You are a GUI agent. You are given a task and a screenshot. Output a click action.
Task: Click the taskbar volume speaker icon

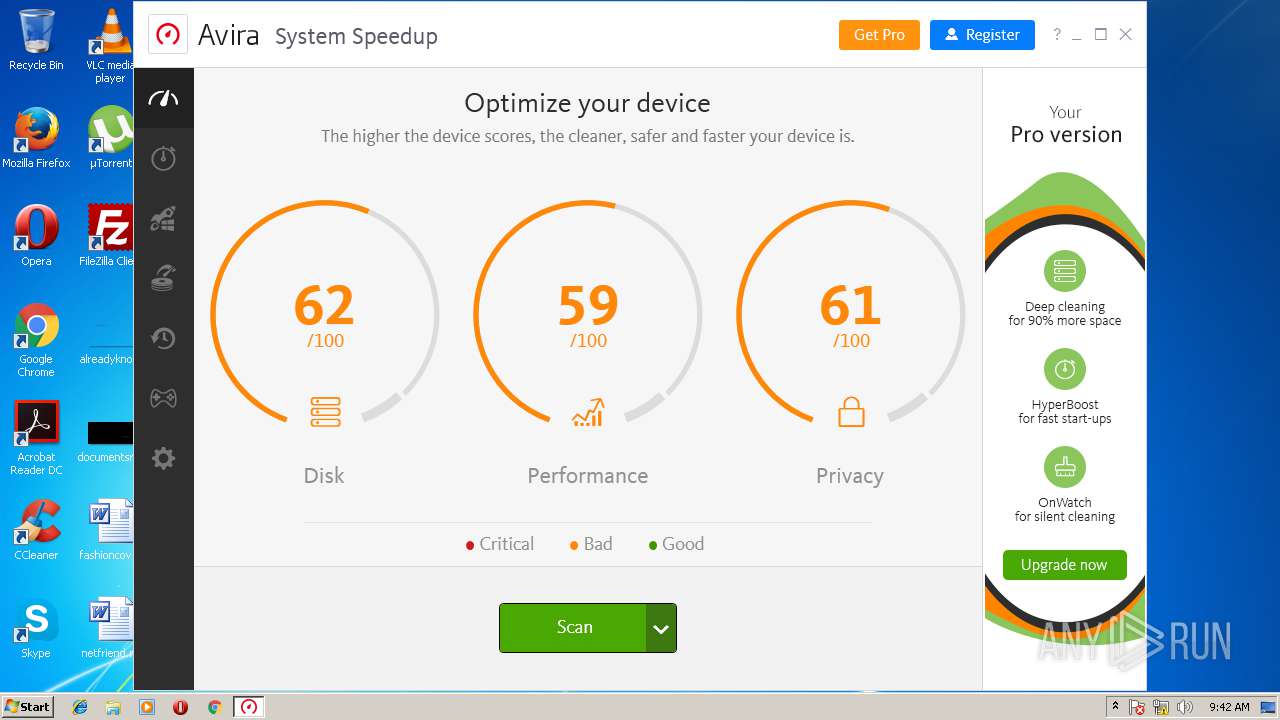tap(1186, 707)
